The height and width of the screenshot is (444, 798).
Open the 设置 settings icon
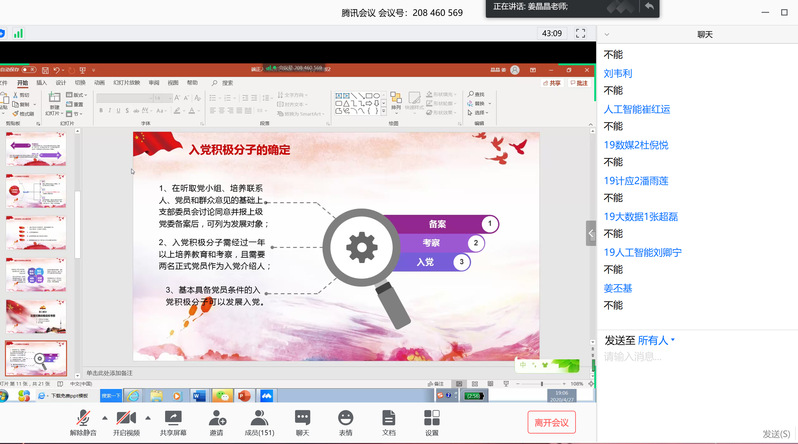[431, 422]
